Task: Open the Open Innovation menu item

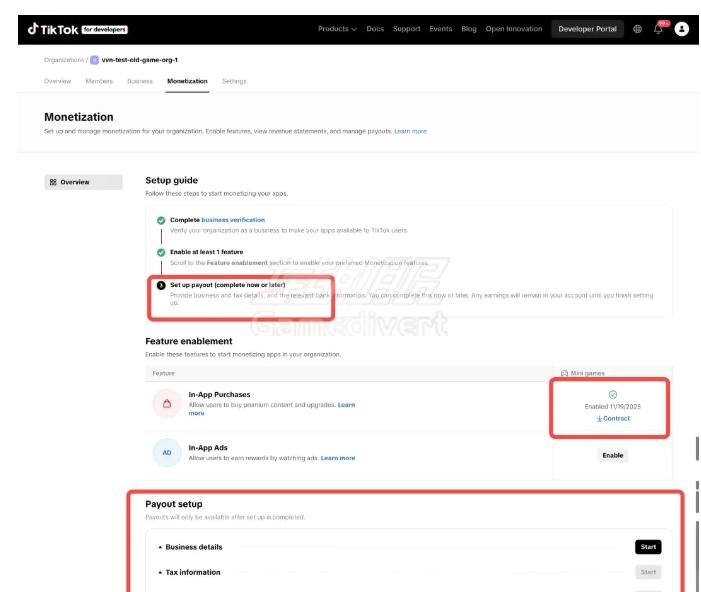Action: tap(514, 29)
